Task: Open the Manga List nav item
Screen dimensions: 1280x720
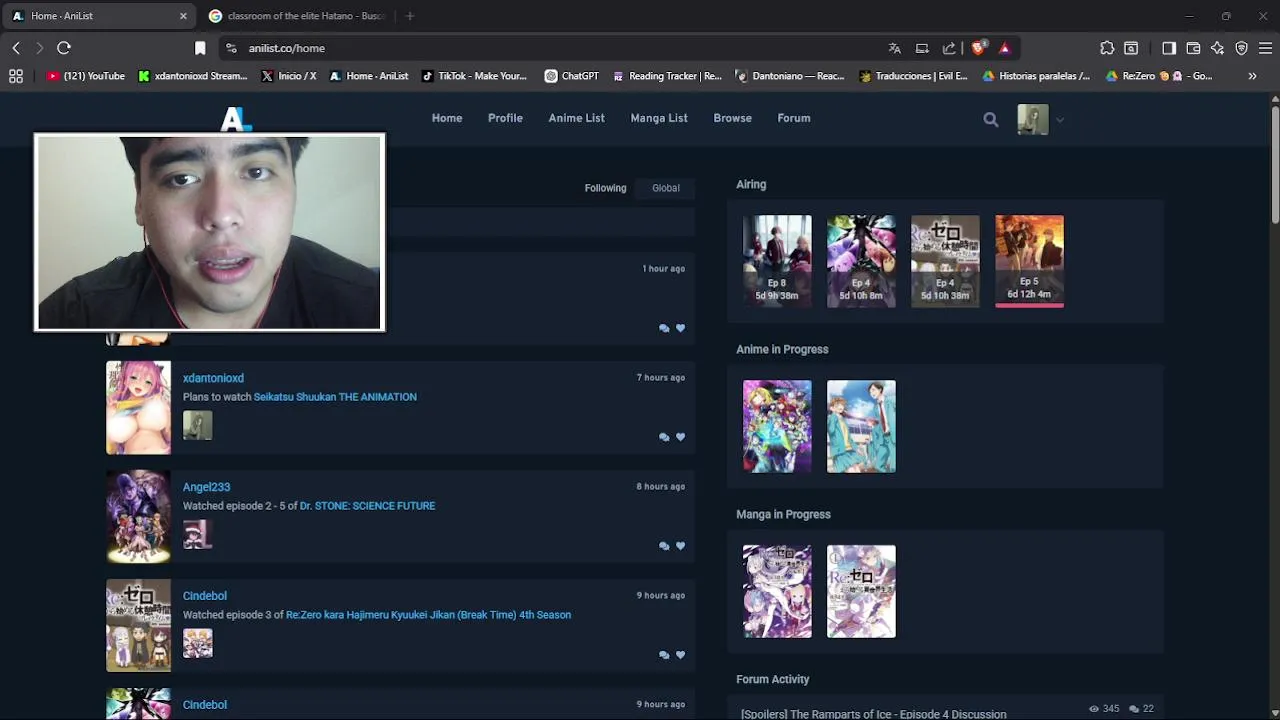Action: coord(659,118)
